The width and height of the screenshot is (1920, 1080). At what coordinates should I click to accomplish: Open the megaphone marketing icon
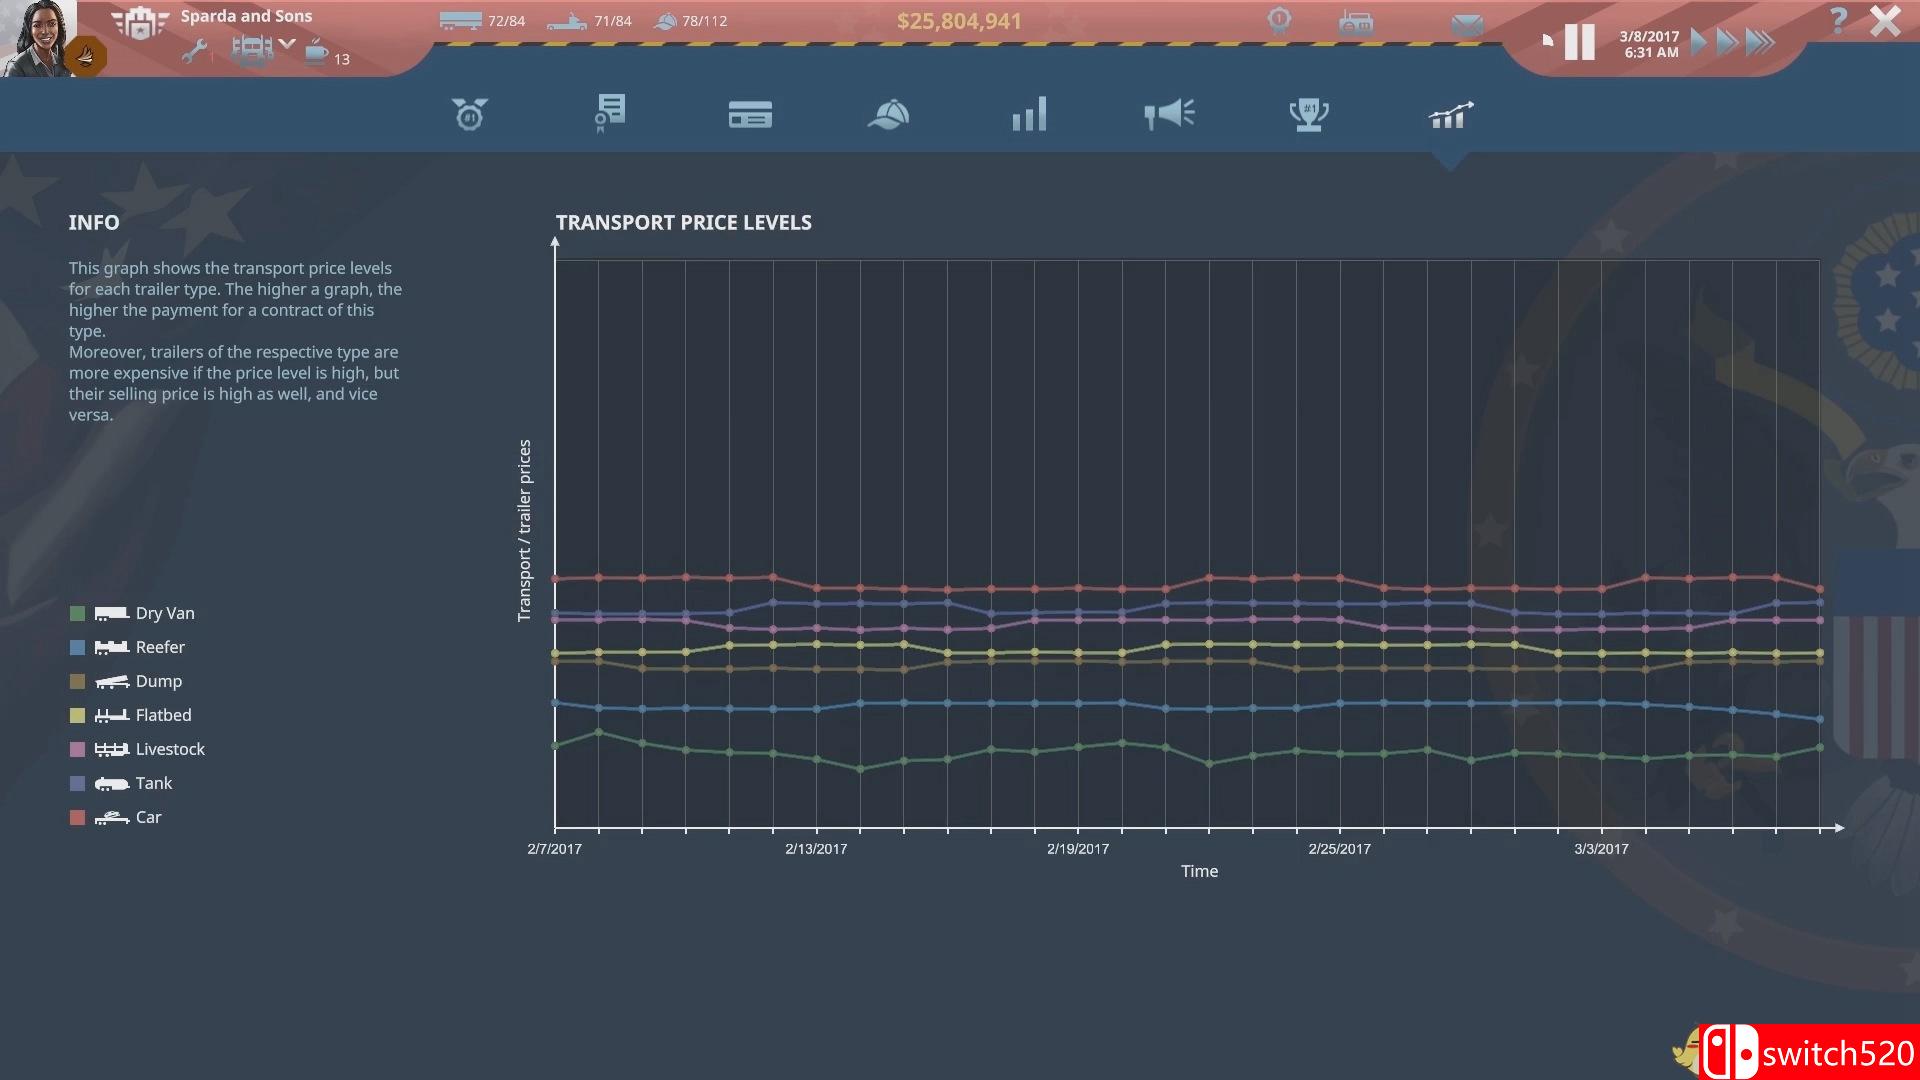click(x=1169, y=114)
